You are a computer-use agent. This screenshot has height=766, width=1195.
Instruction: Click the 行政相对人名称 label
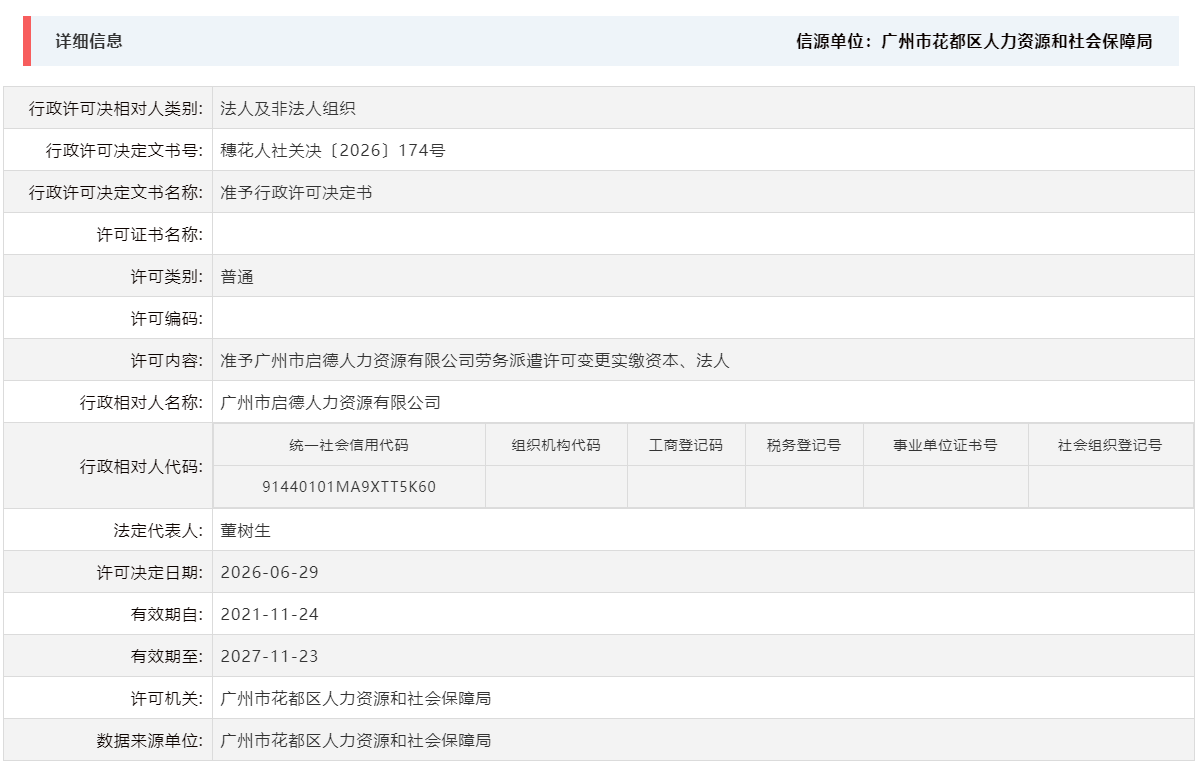pyautogui.click(x=141, y=402)
